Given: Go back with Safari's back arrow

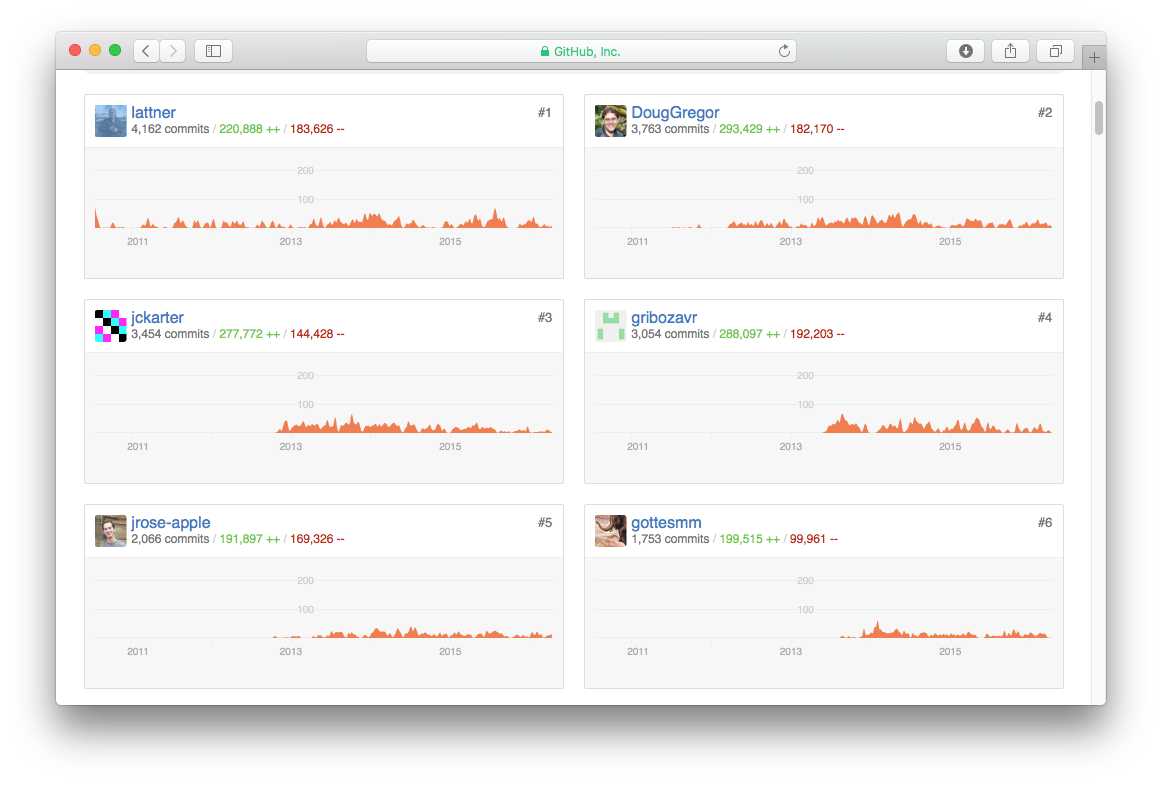Looking at the screenshot, I should click(x=146, y=51).
